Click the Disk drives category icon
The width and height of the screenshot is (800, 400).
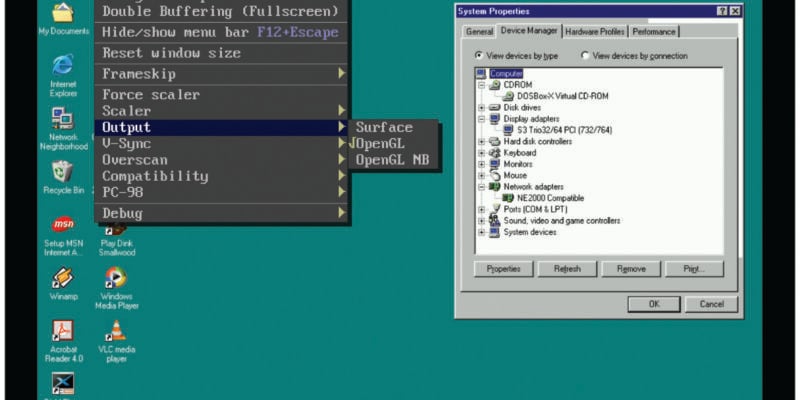(495, 107)
